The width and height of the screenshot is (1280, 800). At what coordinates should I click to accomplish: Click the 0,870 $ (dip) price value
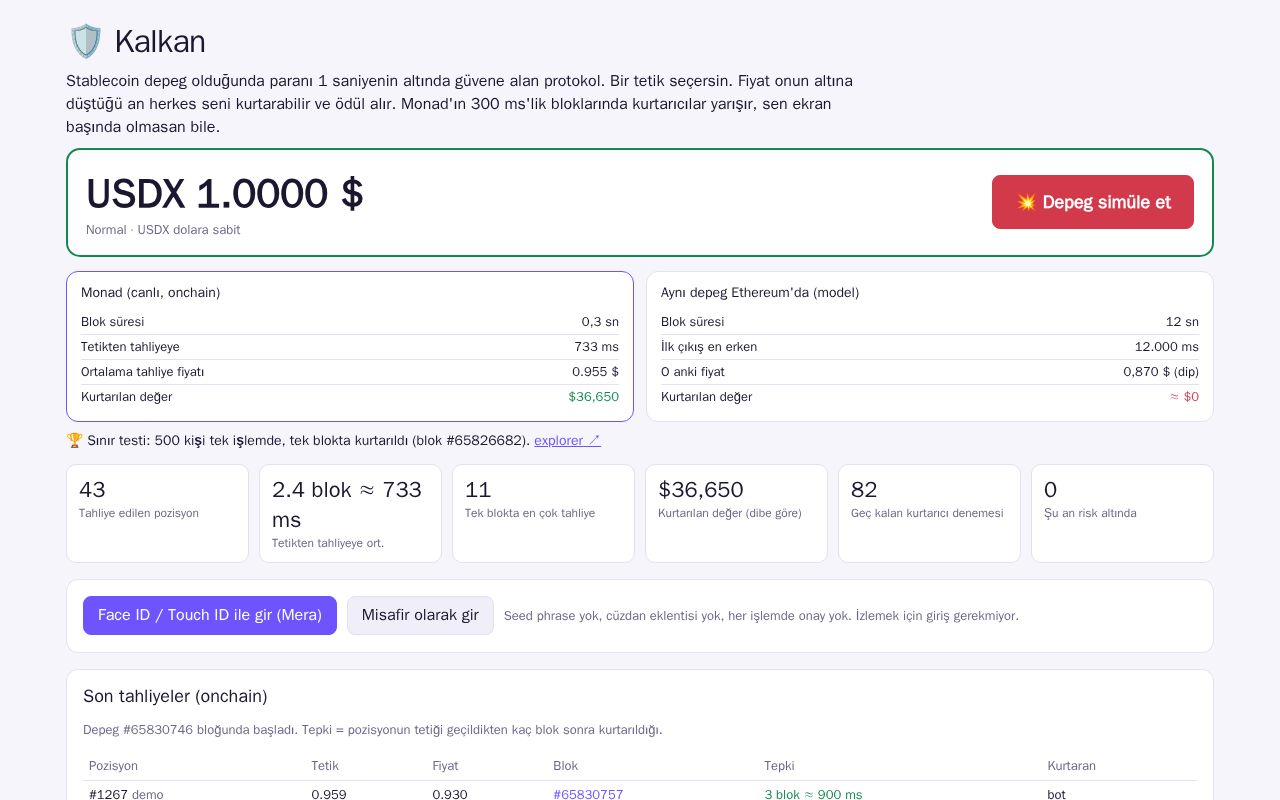1161,372
